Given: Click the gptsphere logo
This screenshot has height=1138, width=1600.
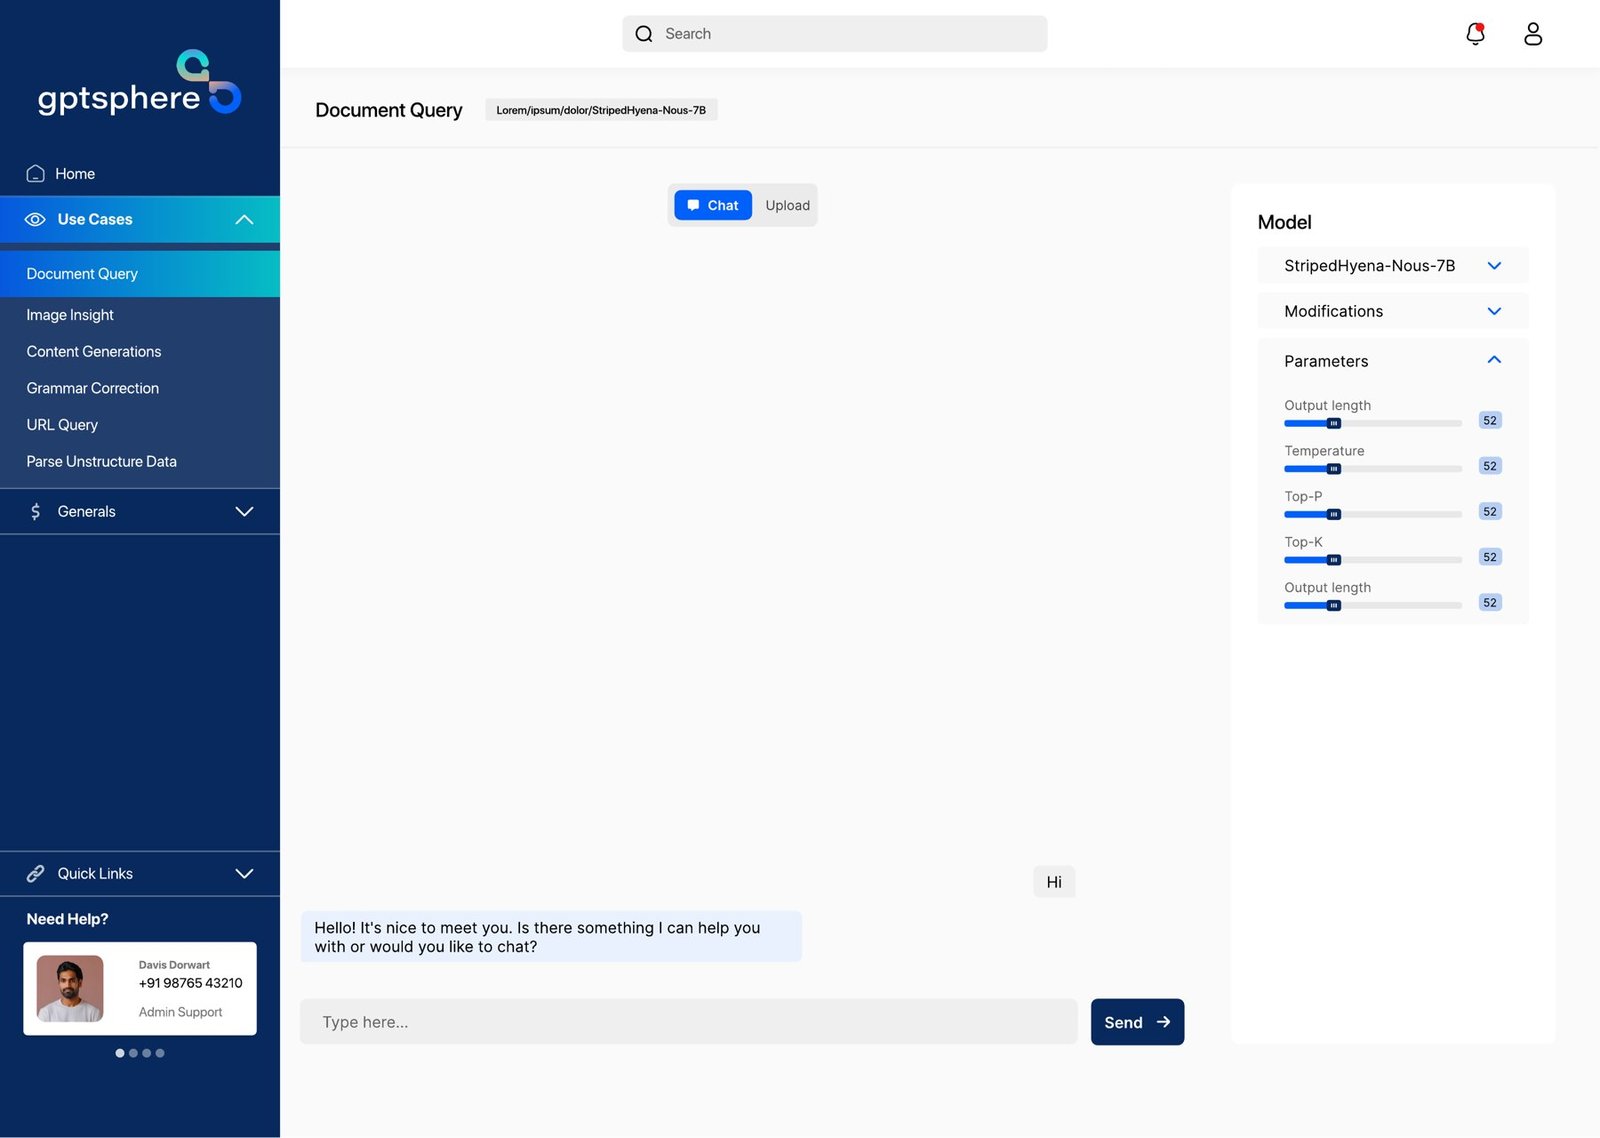Looking at the screenshot, I should pos(139,83).
